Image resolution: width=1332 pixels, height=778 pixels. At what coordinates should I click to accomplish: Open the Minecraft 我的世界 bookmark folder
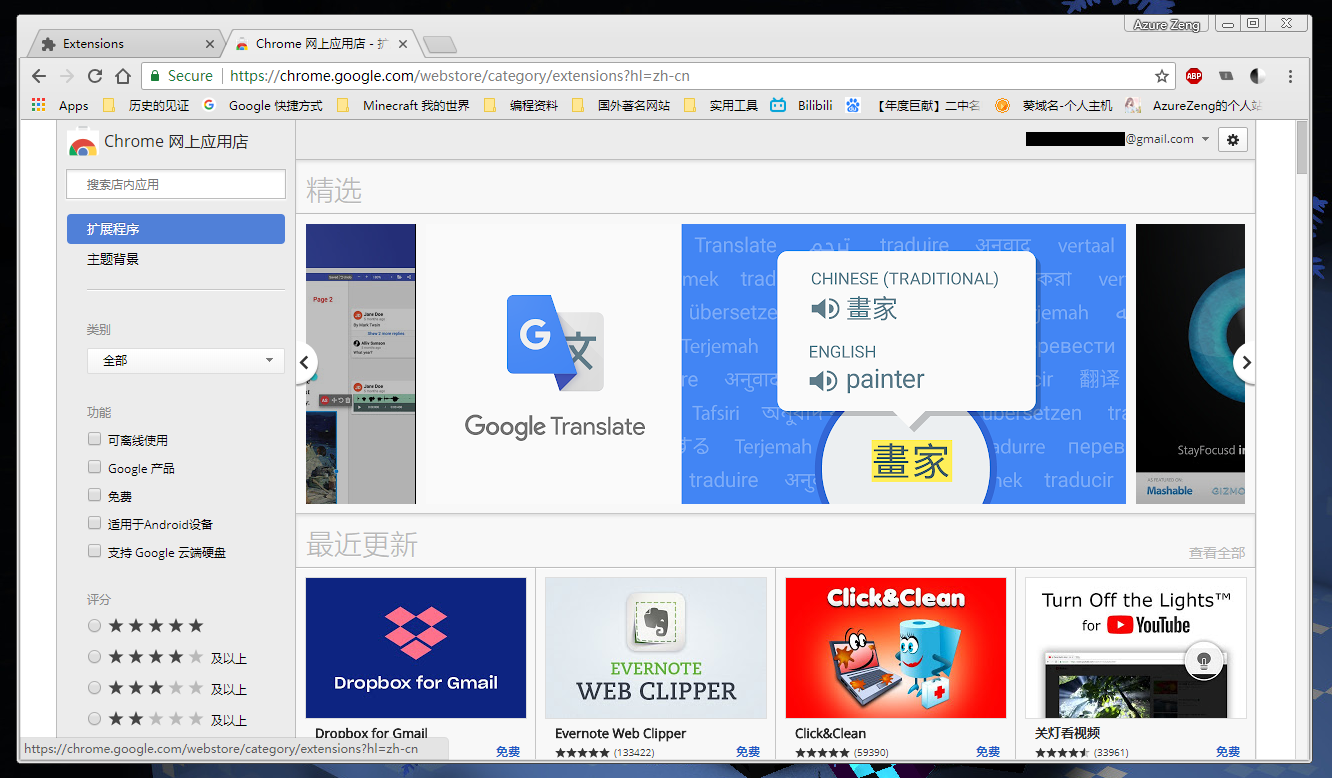(x=403, y=105)
